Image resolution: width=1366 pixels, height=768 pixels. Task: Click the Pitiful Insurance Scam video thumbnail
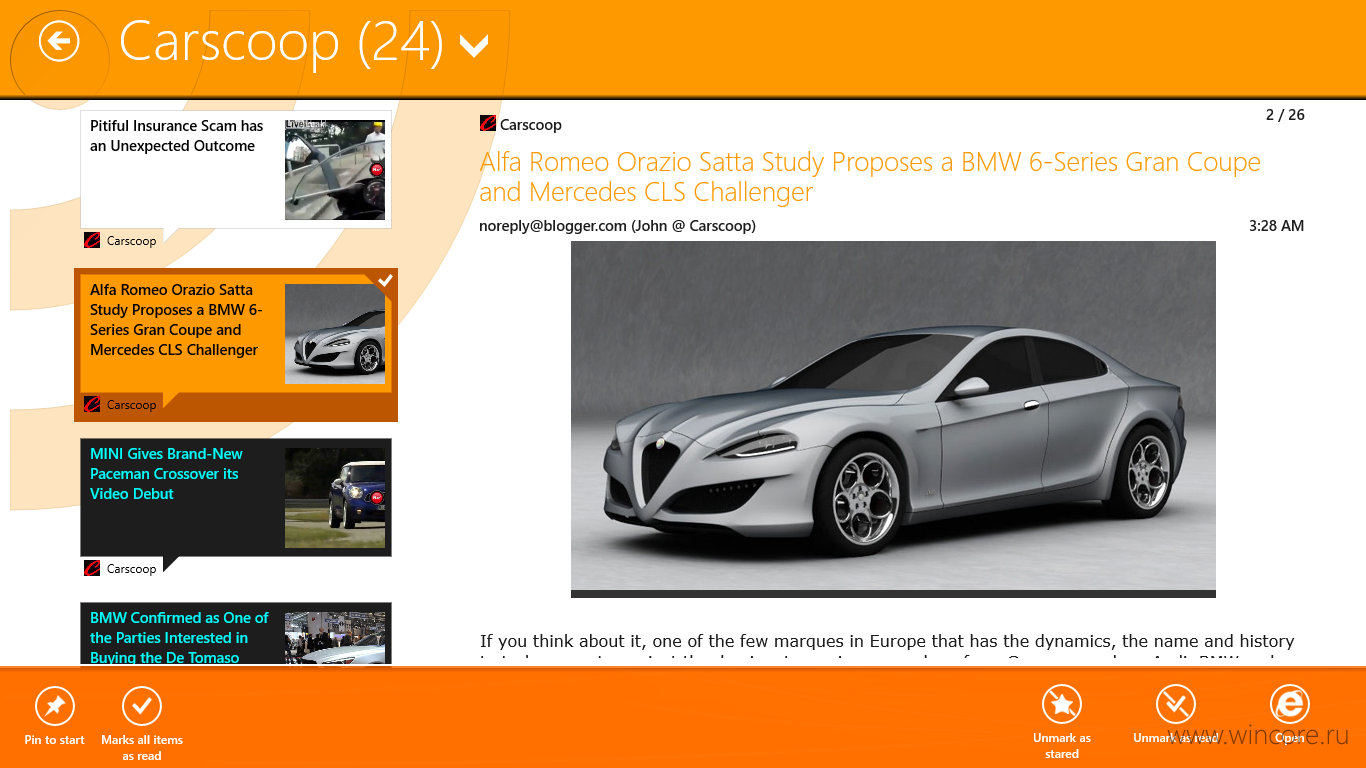pos(335,170)
